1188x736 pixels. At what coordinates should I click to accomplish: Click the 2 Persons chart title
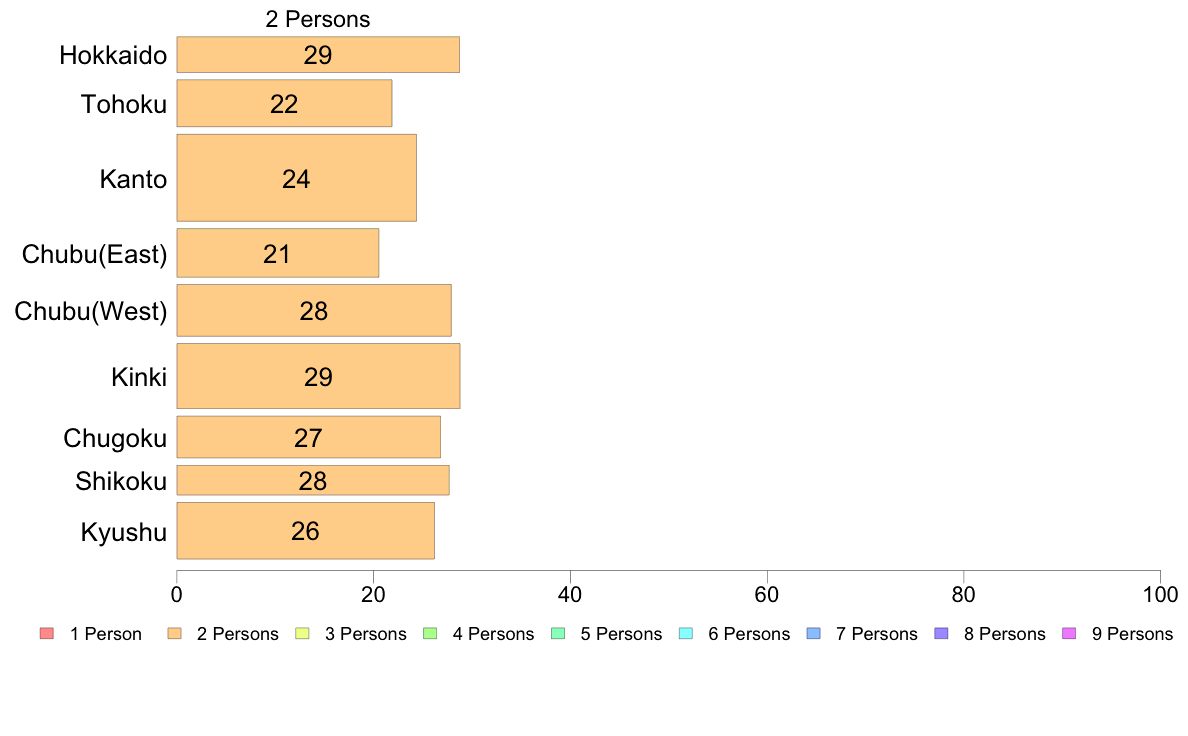tap(317, 19)
